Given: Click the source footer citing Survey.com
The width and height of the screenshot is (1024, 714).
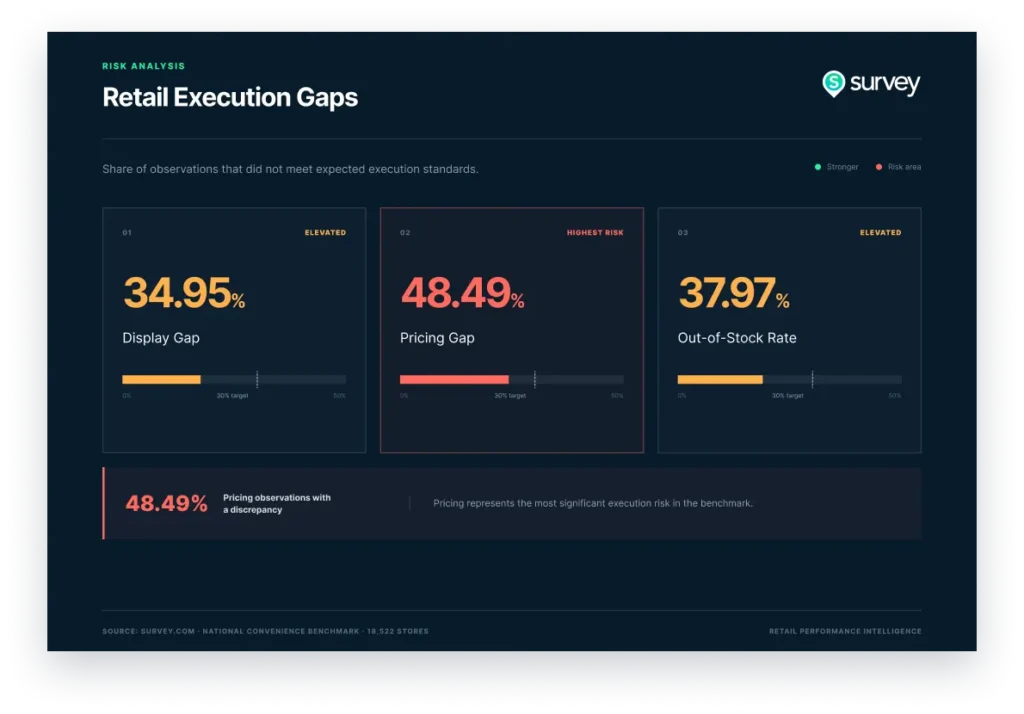Looking at the screenshot, I should pyautogui.click(x=265, y=632).
